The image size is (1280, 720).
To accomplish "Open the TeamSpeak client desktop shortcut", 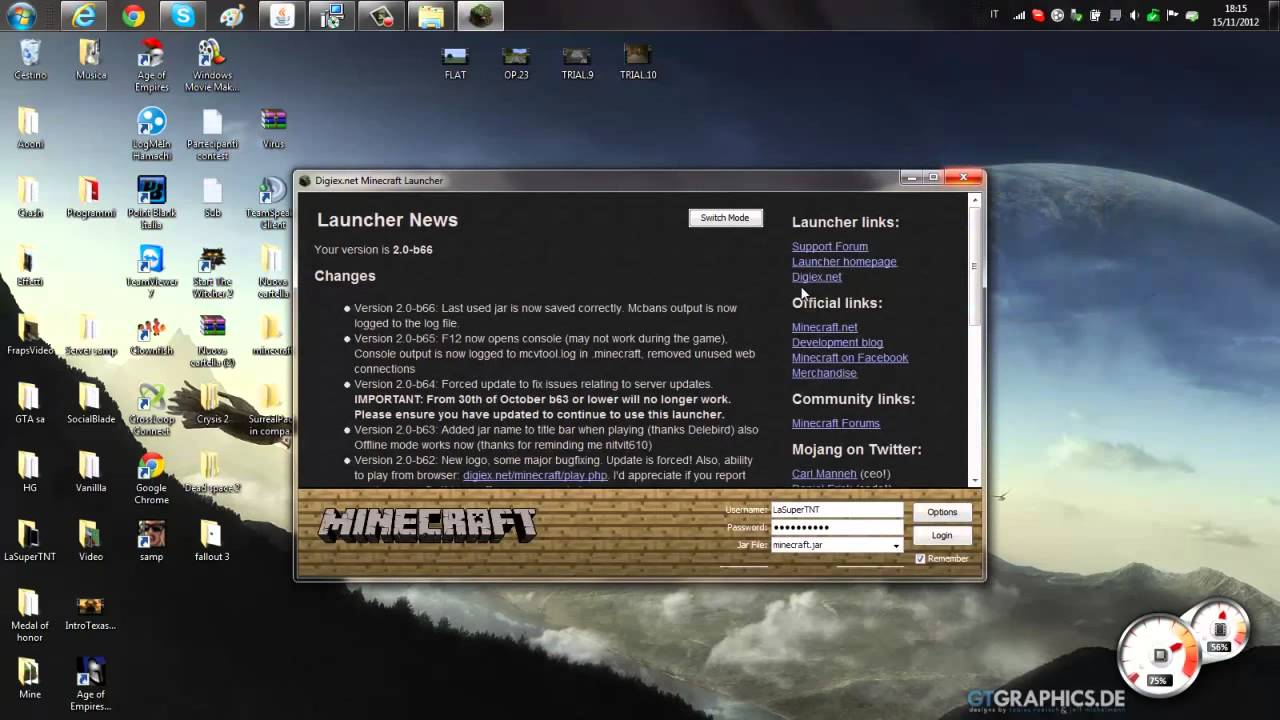I will pyautogui.click(x=273, y=204).
